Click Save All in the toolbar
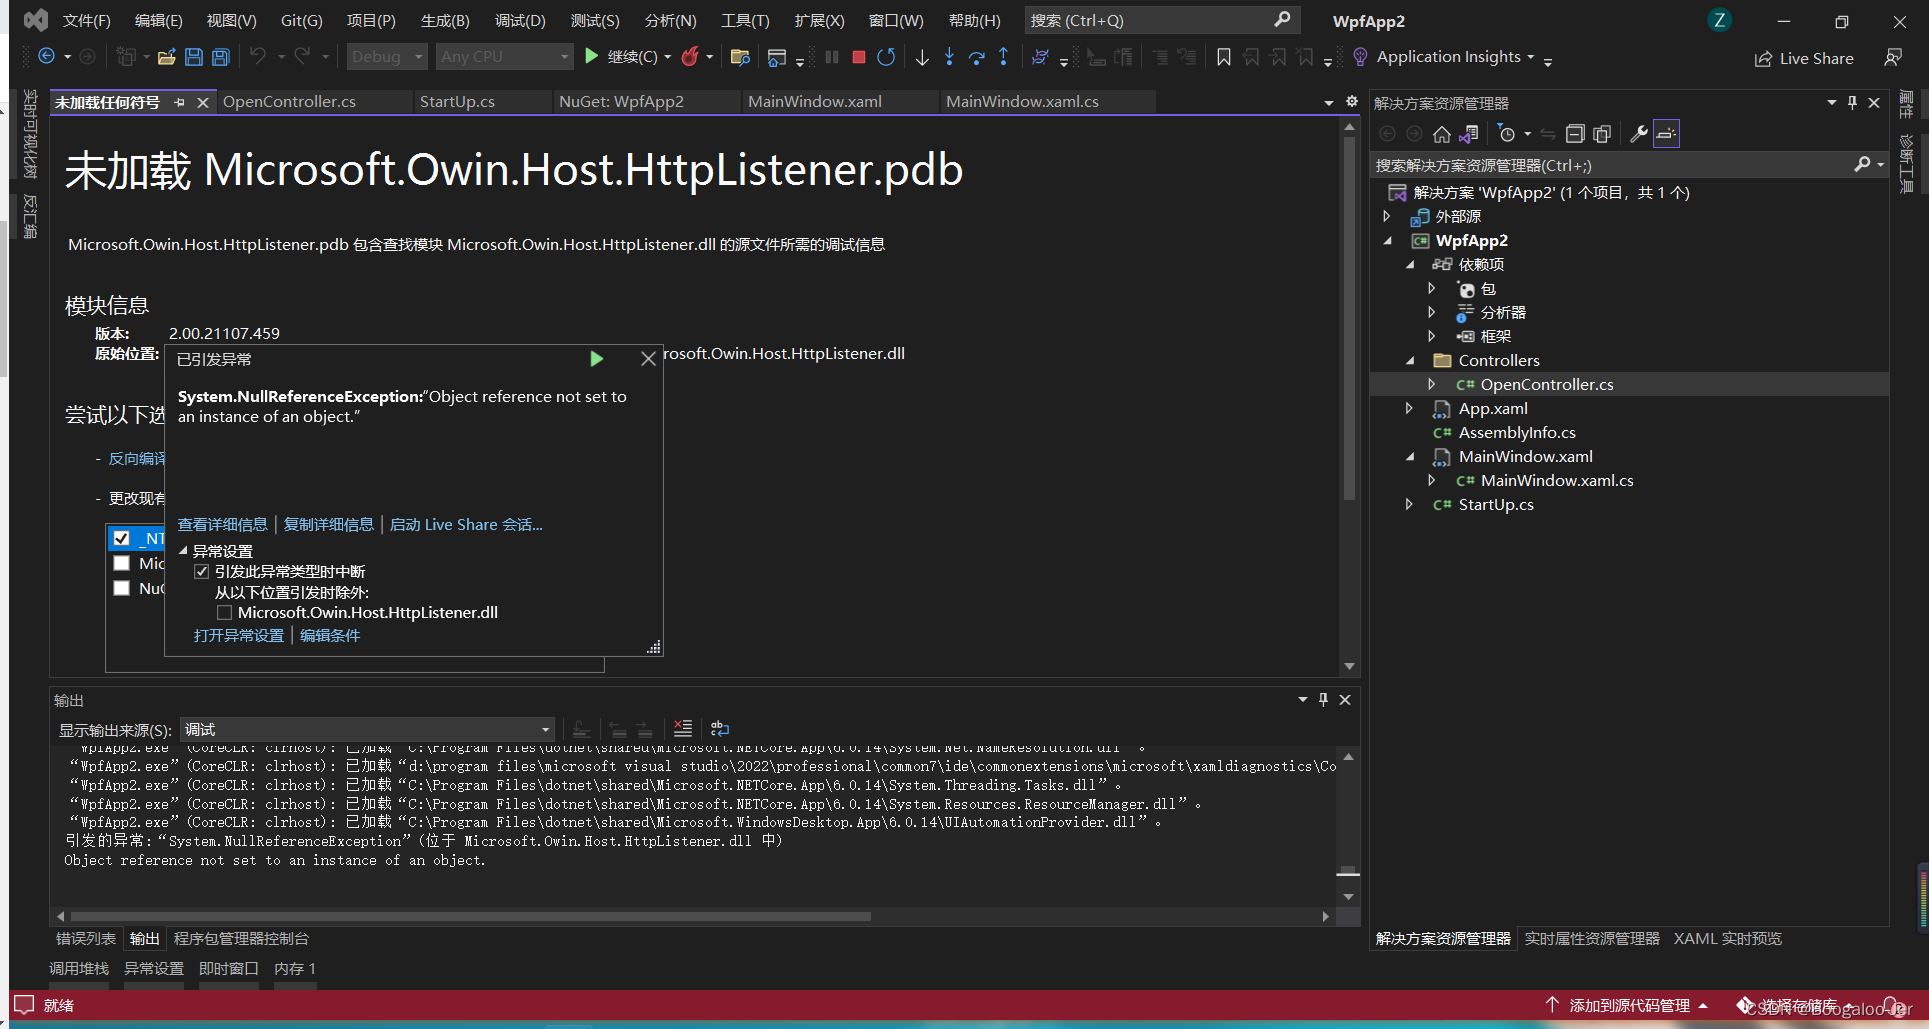 (220, 57)
